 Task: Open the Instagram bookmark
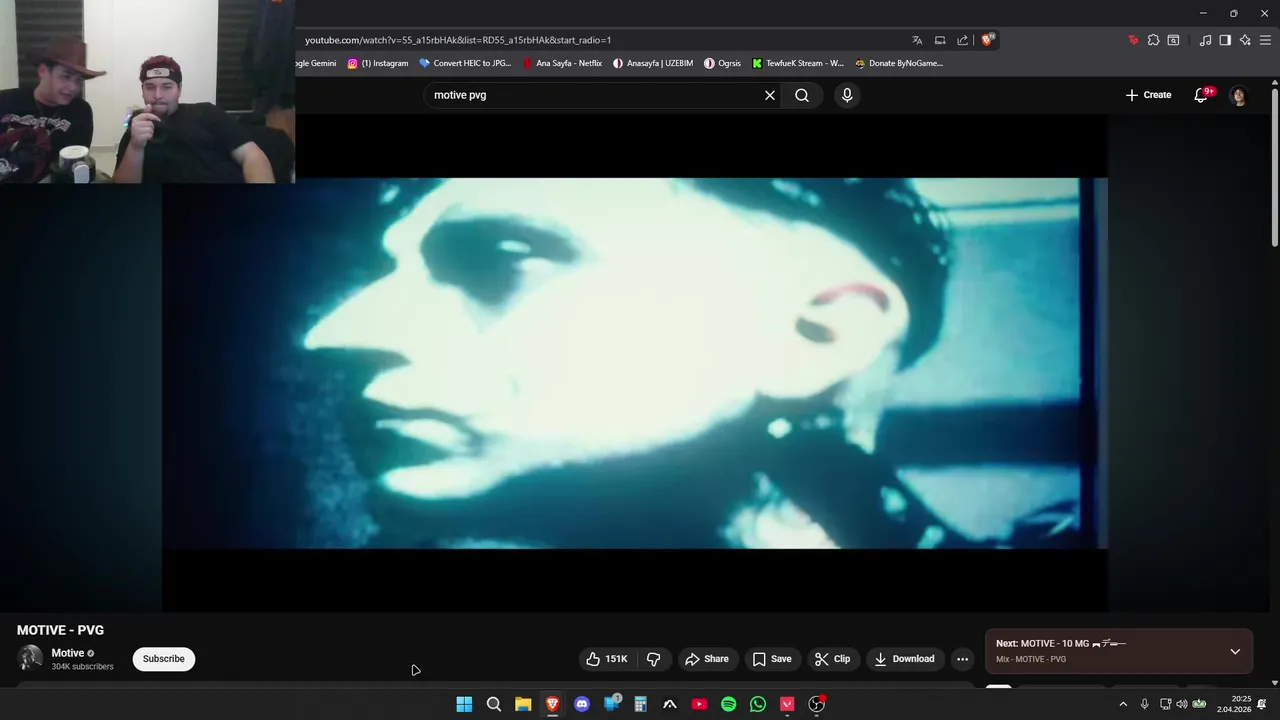(377, 63)
